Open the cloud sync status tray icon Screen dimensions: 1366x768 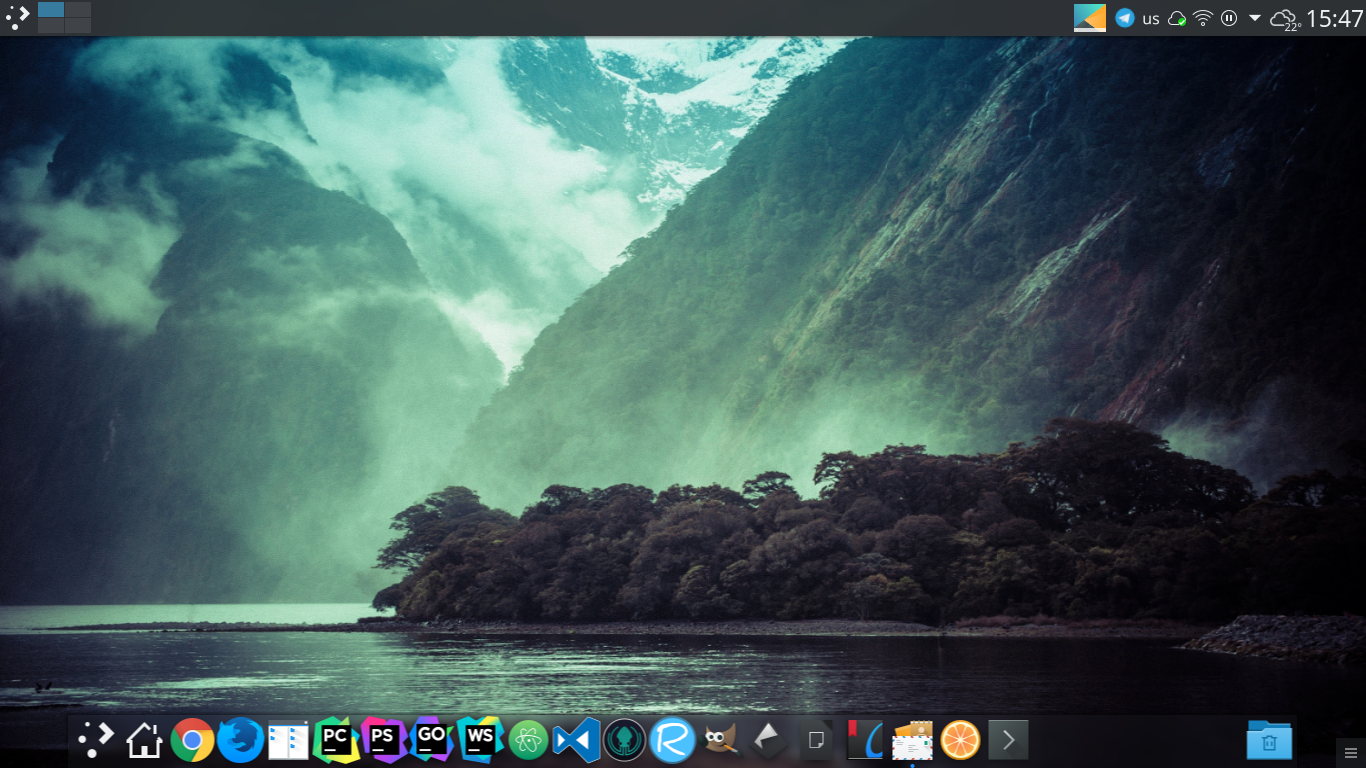coord(1178,18)
